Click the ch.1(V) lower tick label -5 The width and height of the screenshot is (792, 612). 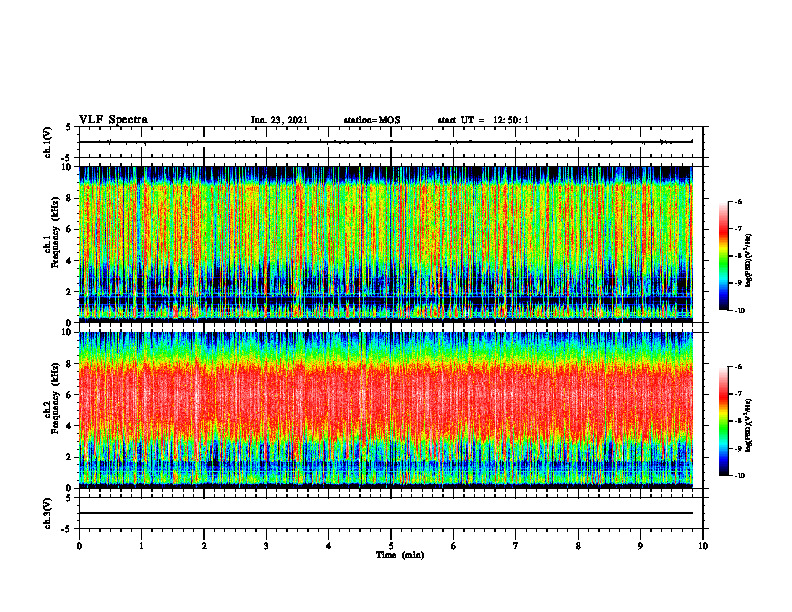pos(68,158)
